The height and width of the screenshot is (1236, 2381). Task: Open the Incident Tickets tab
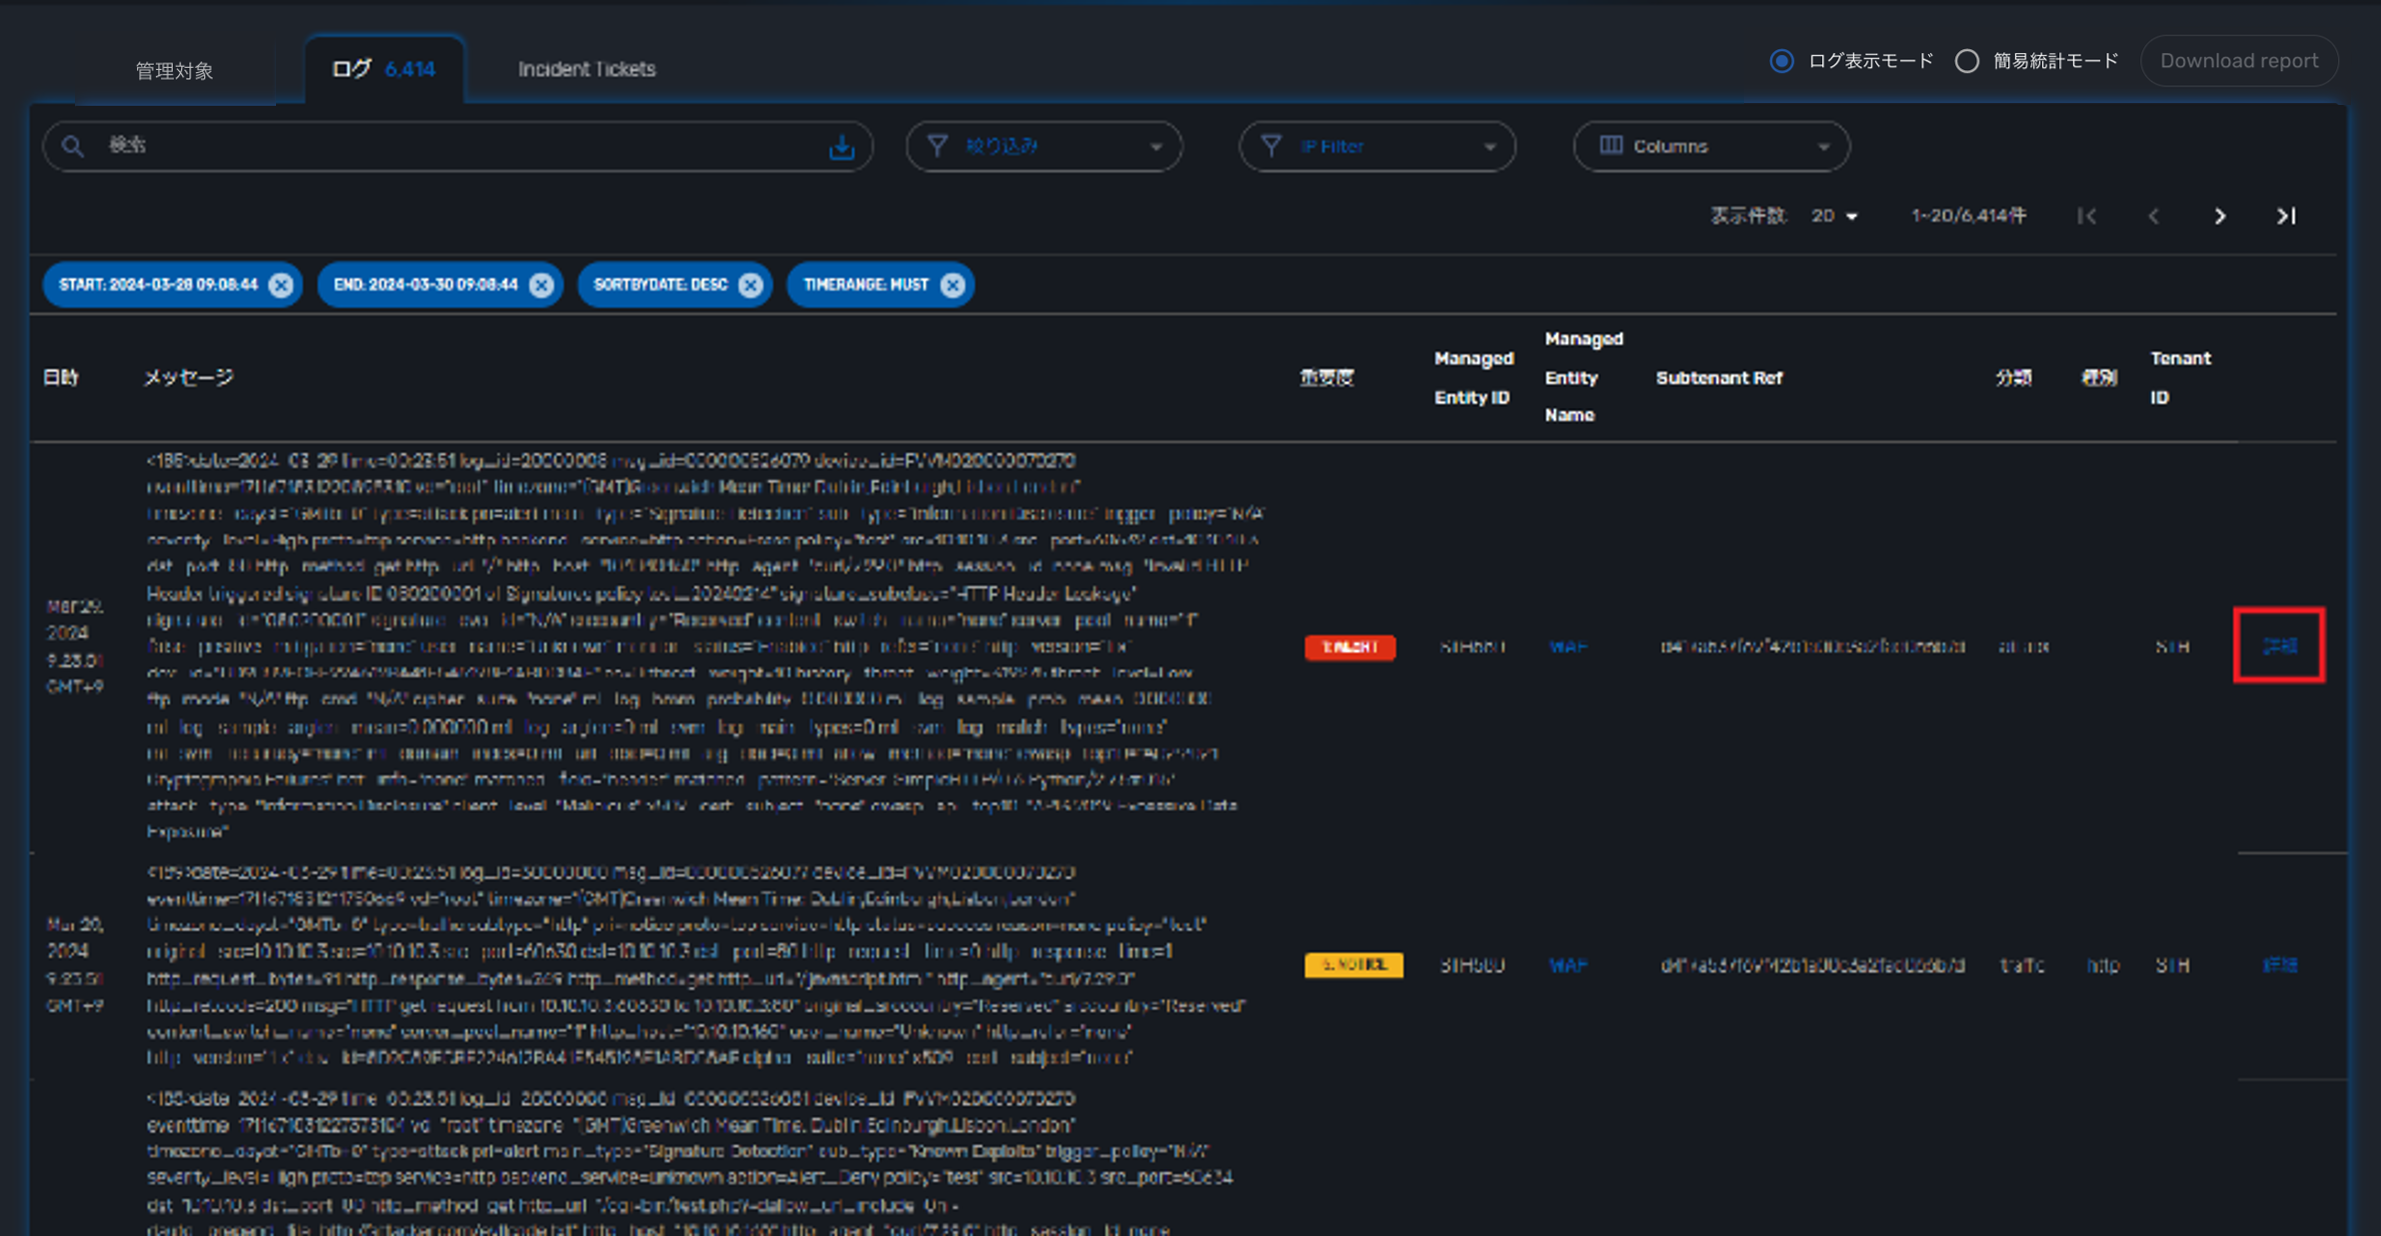(586, 69)
